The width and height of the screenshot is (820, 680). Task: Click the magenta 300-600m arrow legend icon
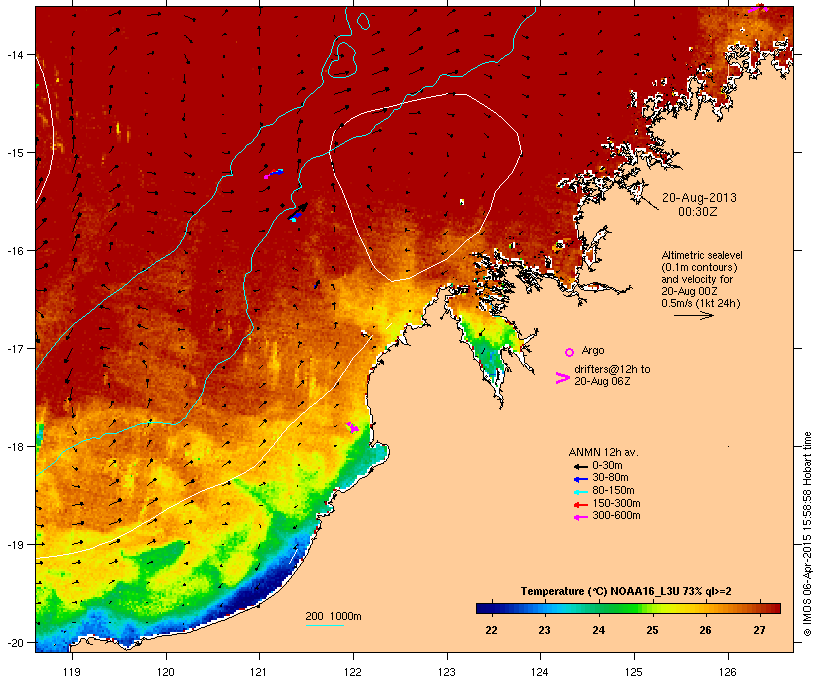(580, 517)
